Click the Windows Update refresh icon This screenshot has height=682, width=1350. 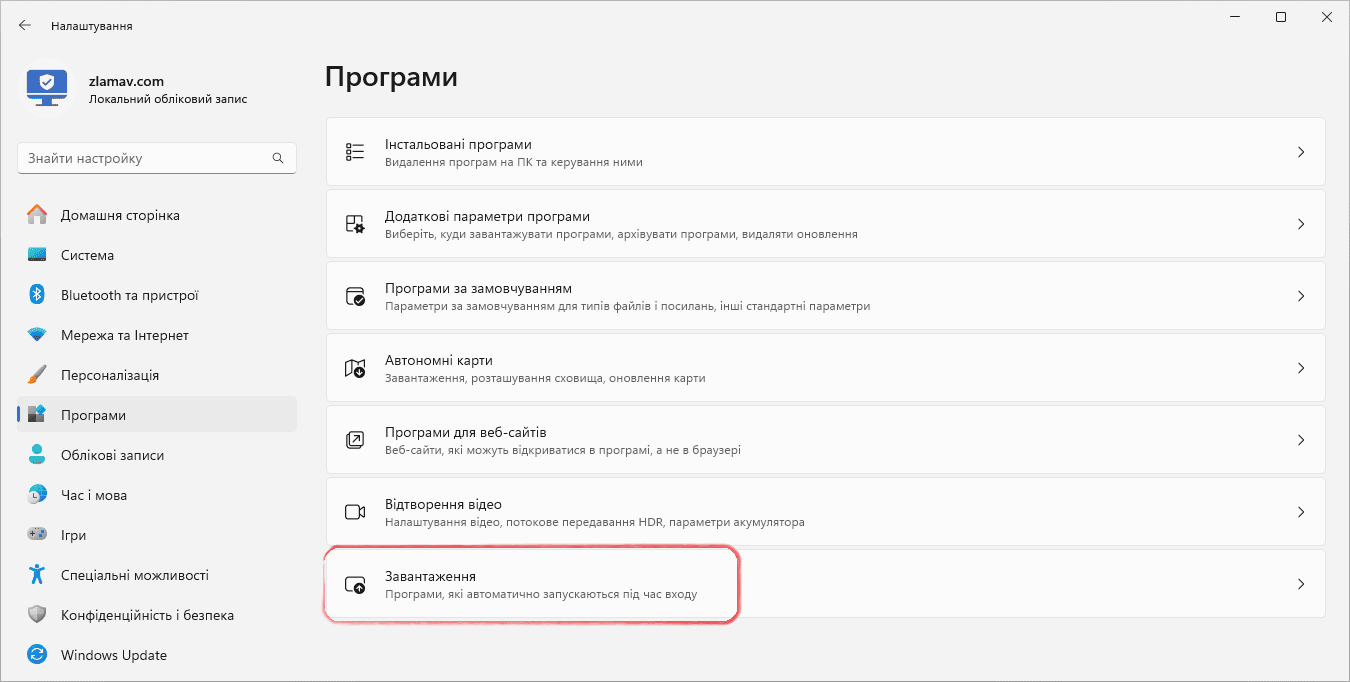coord(37,655)
